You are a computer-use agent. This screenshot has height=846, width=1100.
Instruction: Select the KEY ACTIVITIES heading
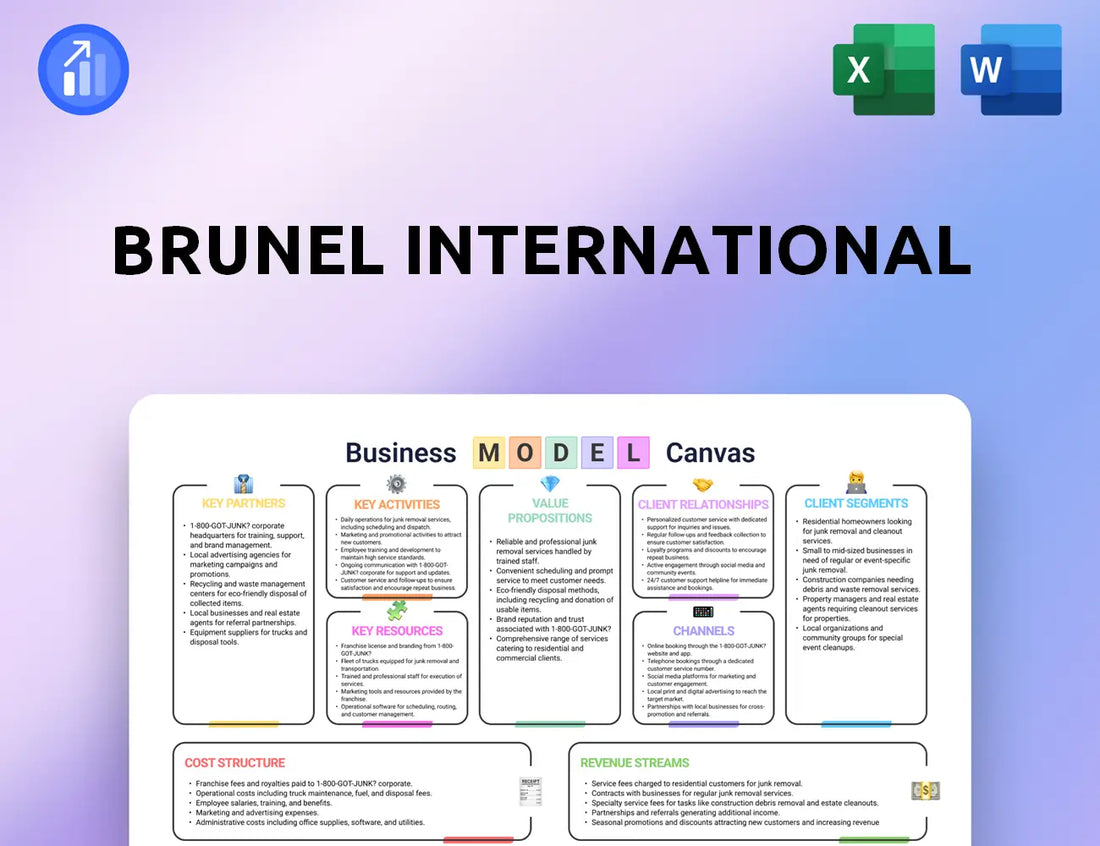click(x=396, y=504)
